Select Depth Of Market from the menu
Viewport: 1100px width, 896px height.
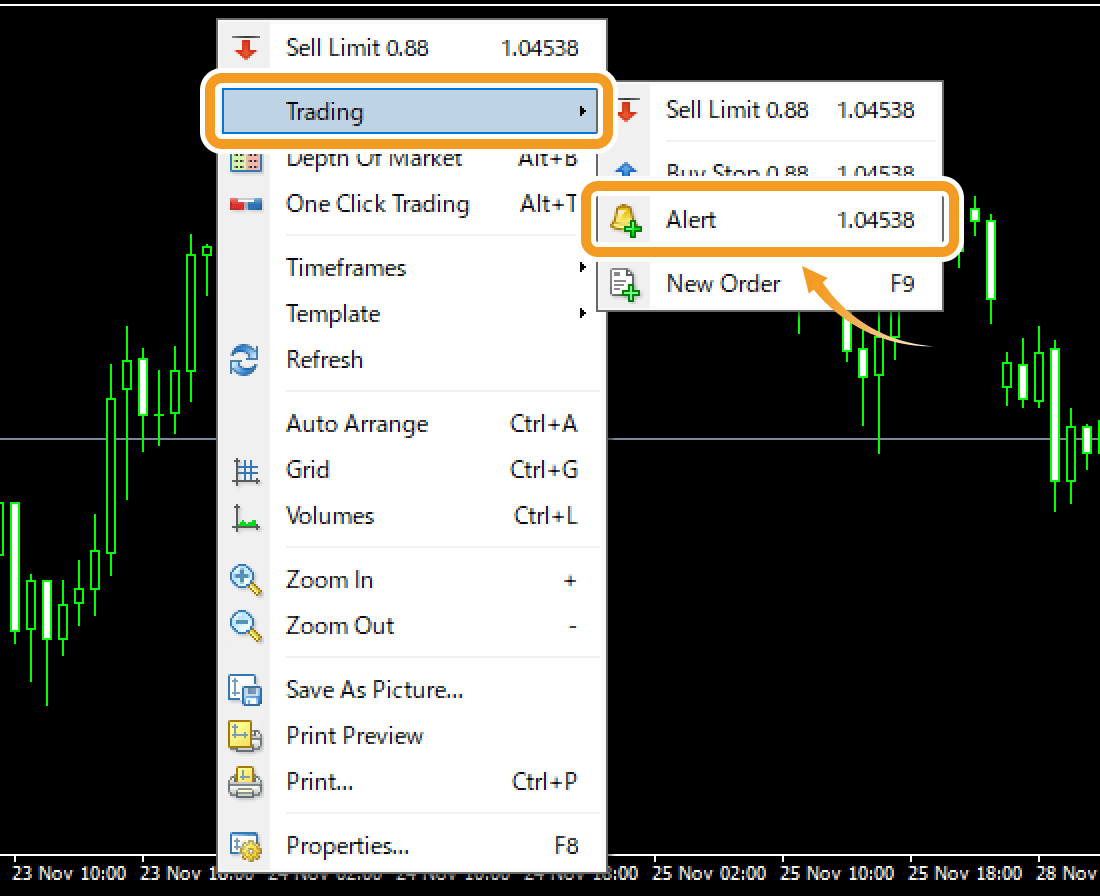(x=374, y=158)
